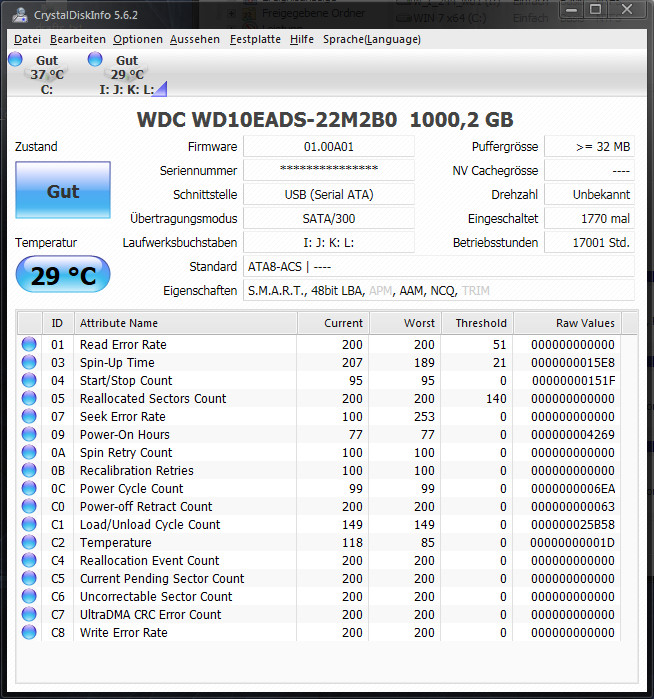Click the CrystalDiskInfo title bar app icon
The image size is (654, 699).
tap(20, 15)
